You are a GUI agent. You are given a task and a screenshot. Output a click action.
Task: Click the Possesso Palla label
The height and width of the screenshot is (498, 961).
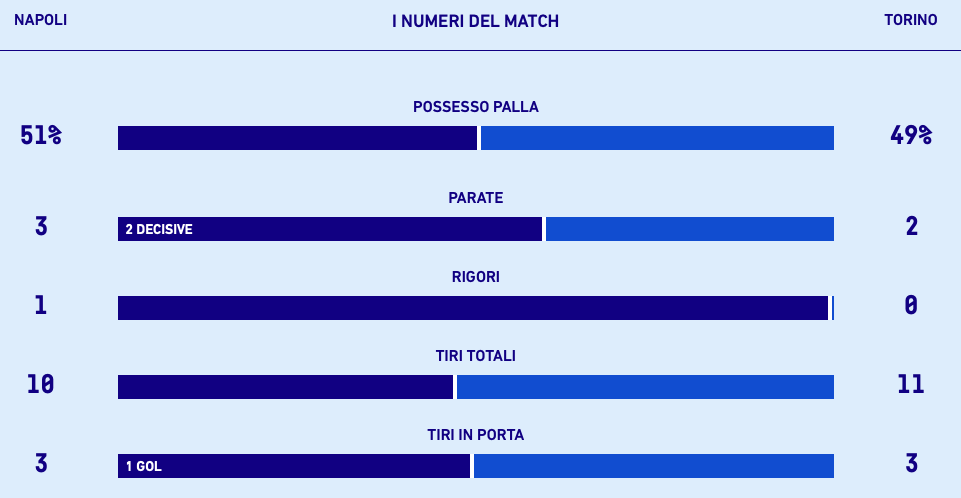coord(476,107)
